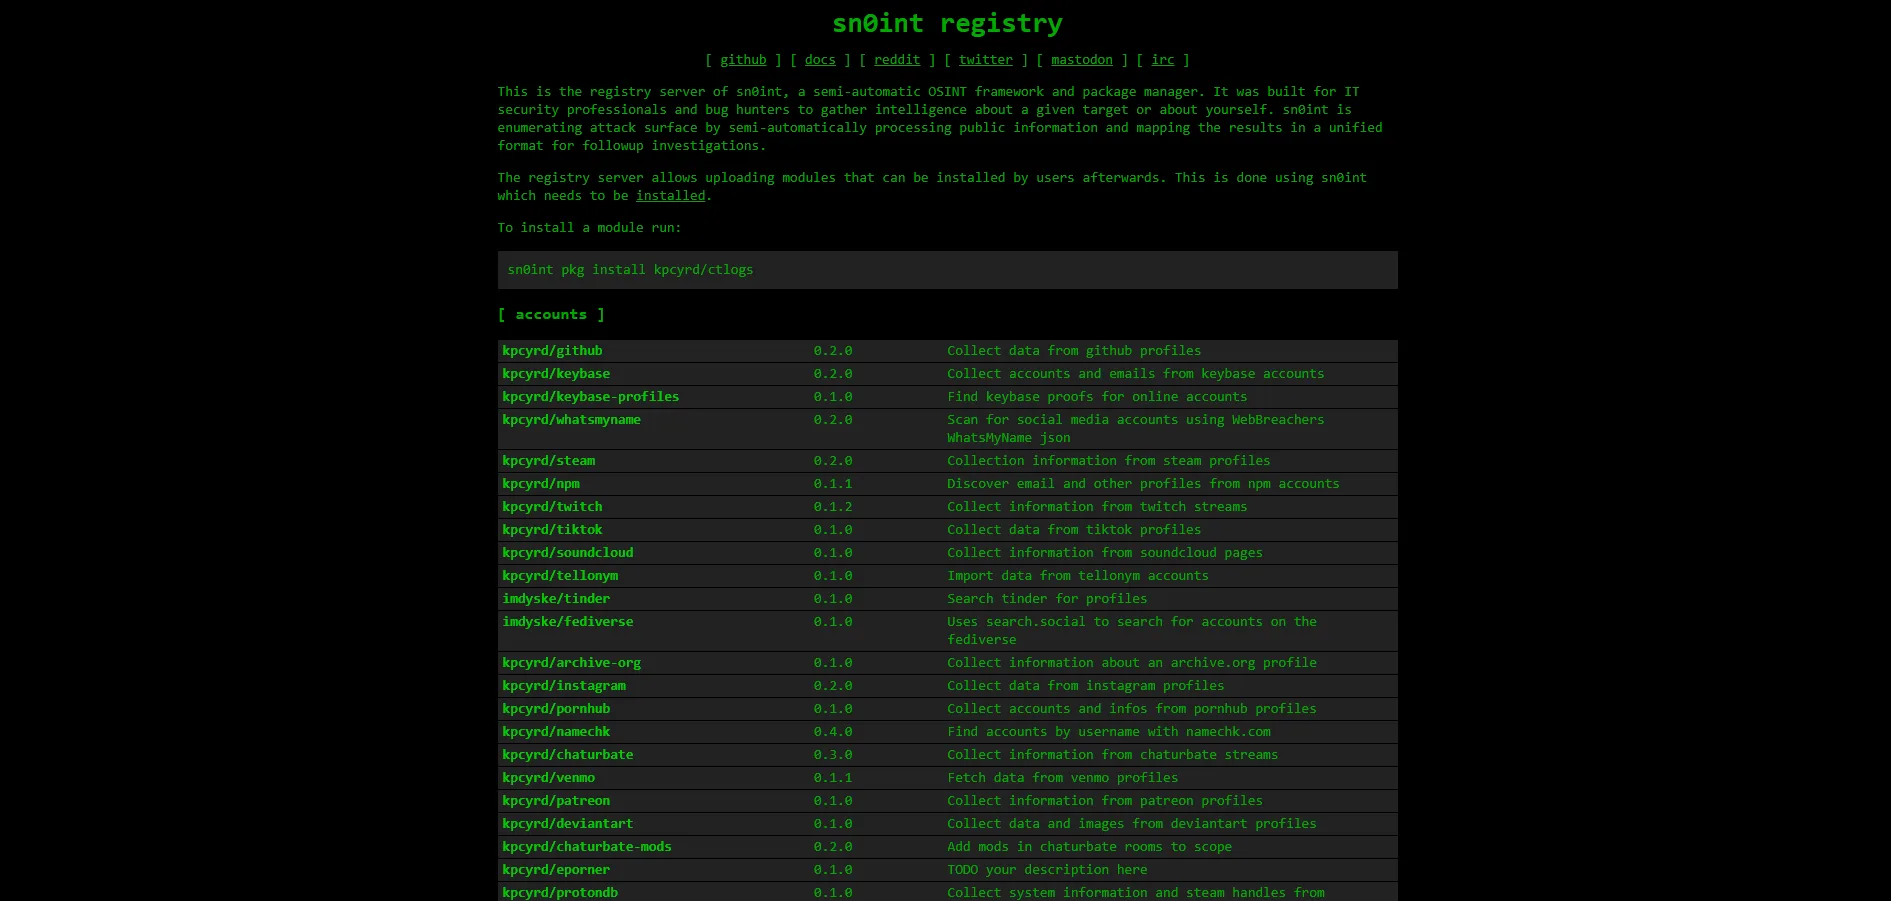
Task: View the kpcyrd/instagram module
Action: pos(563,686)
